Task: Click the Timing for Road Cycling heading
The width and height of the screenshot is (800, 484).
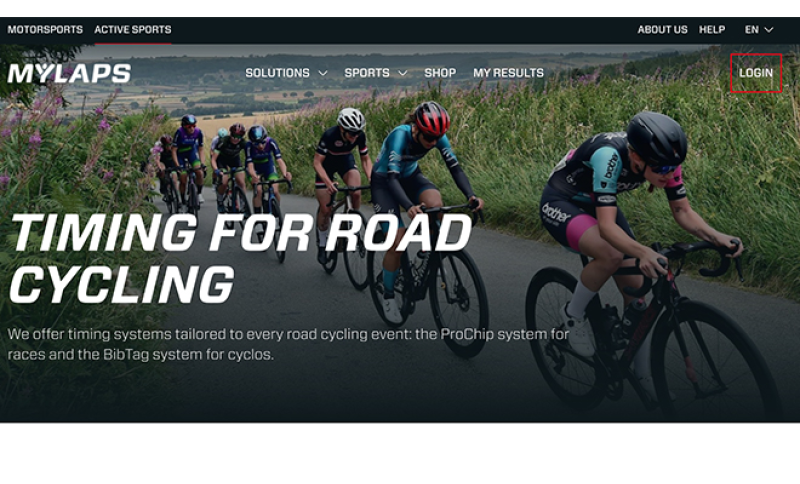Action: pos(240,259)
